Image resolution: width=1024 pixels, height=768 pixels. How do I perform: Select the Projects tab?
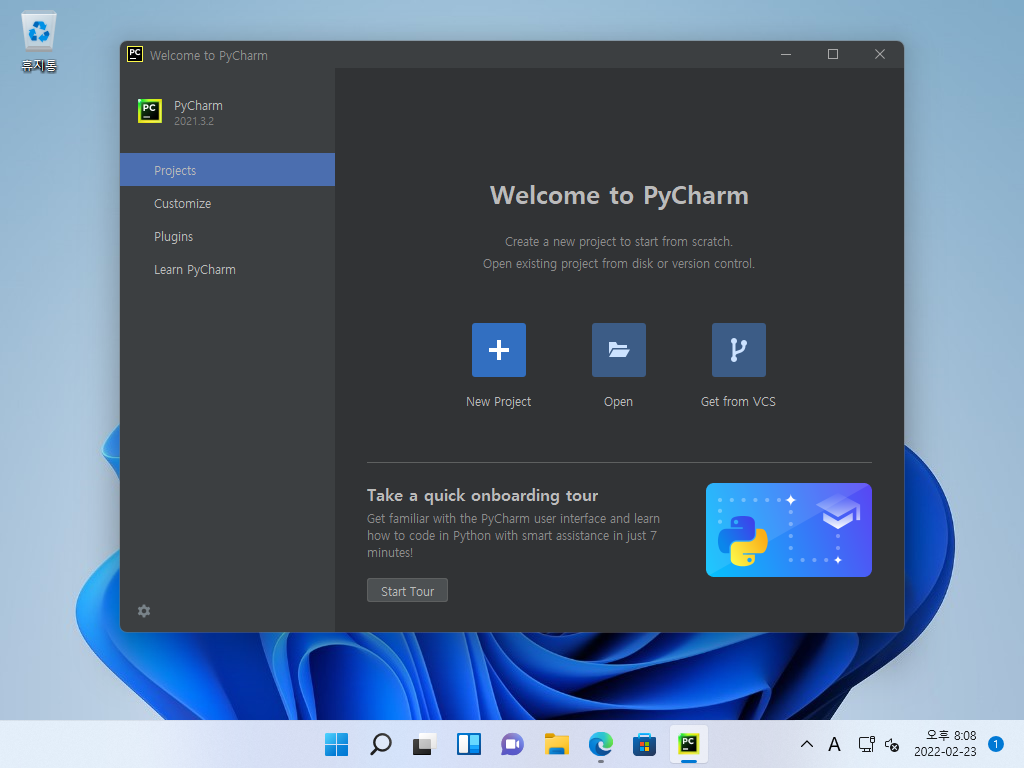pyautogui.click(x=227, y=170)
